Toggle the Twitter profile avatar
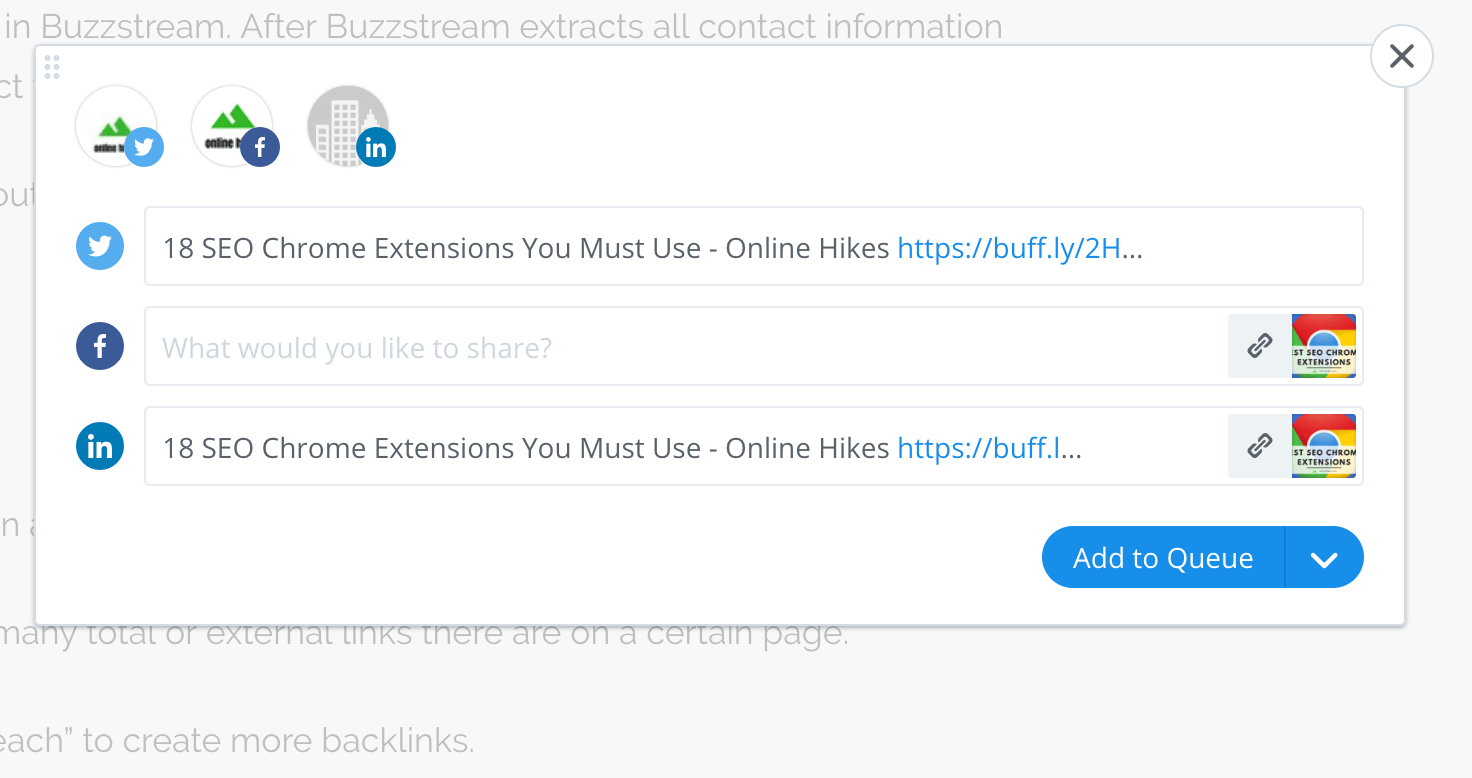Image resolution: width=1472 pixels, height=778 pixels. (x=116, y=126)
